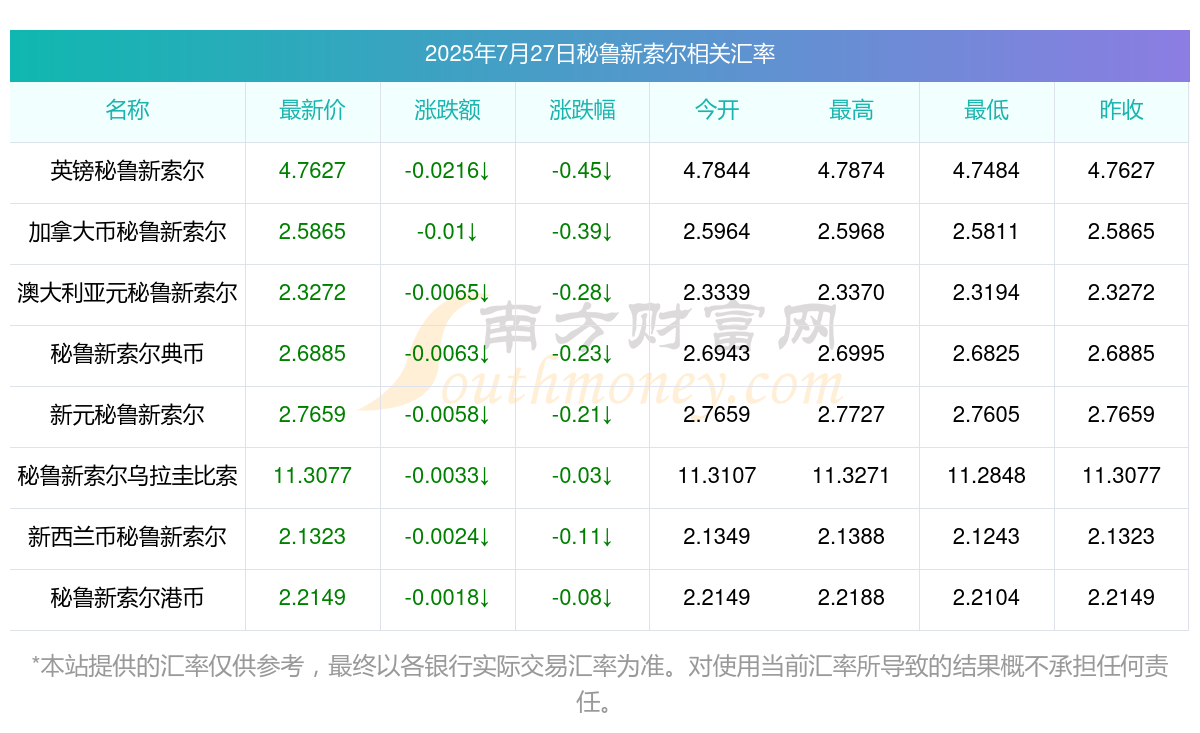Click the 最低 column header
1200x733 pixels.
(x=986, y=110)
